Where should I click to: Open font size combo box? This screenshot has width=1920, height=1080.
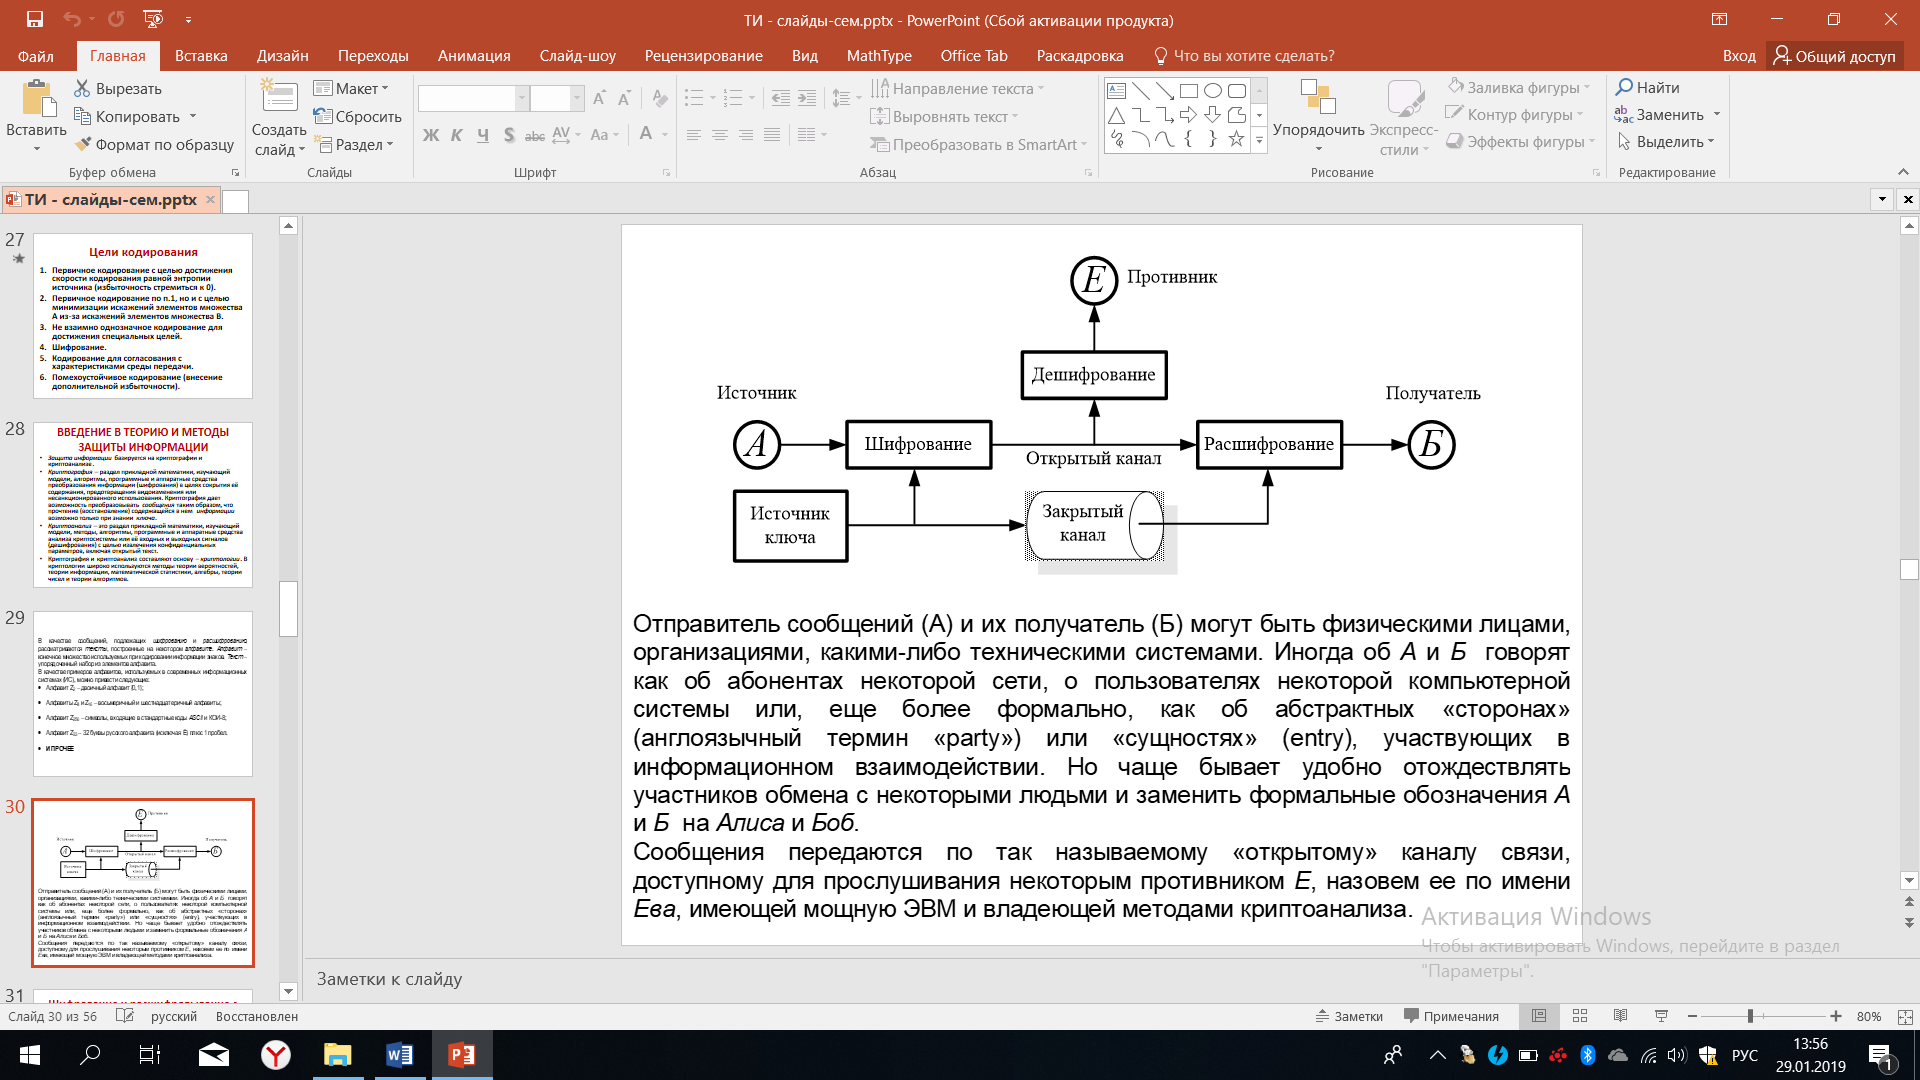pyautogui.click(x=556, y=98)
